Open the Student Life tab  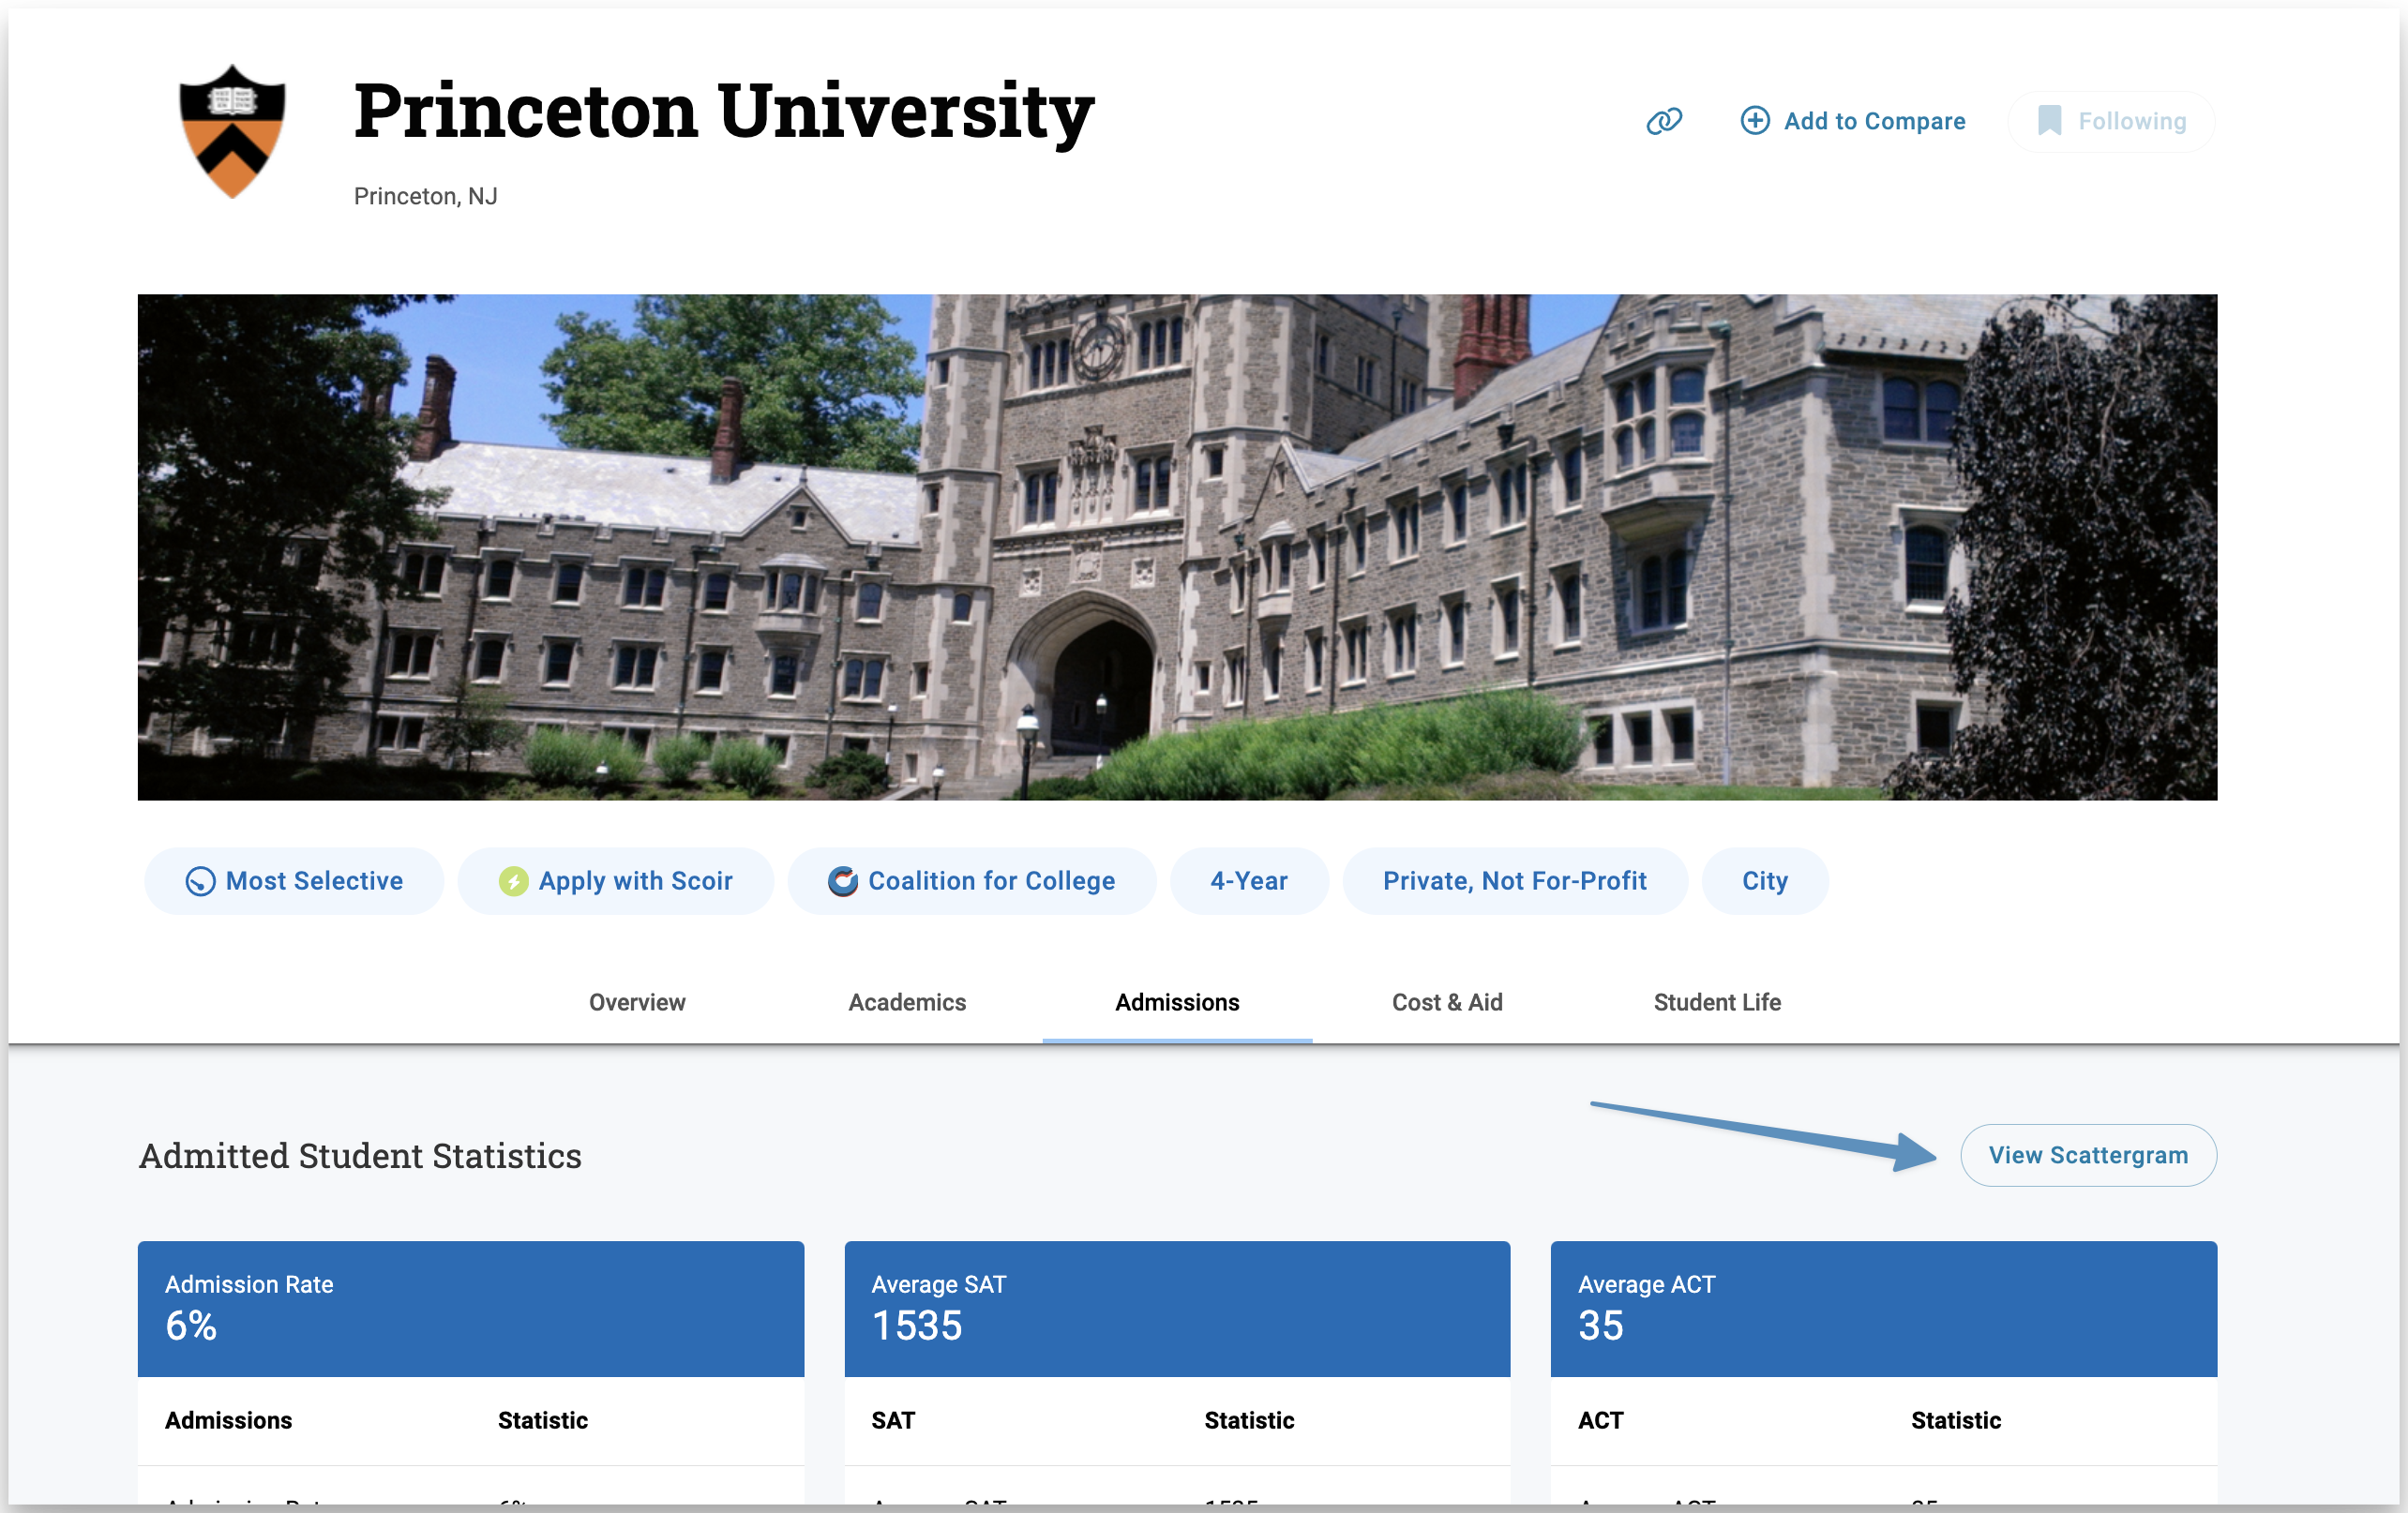[1717, 1002]
